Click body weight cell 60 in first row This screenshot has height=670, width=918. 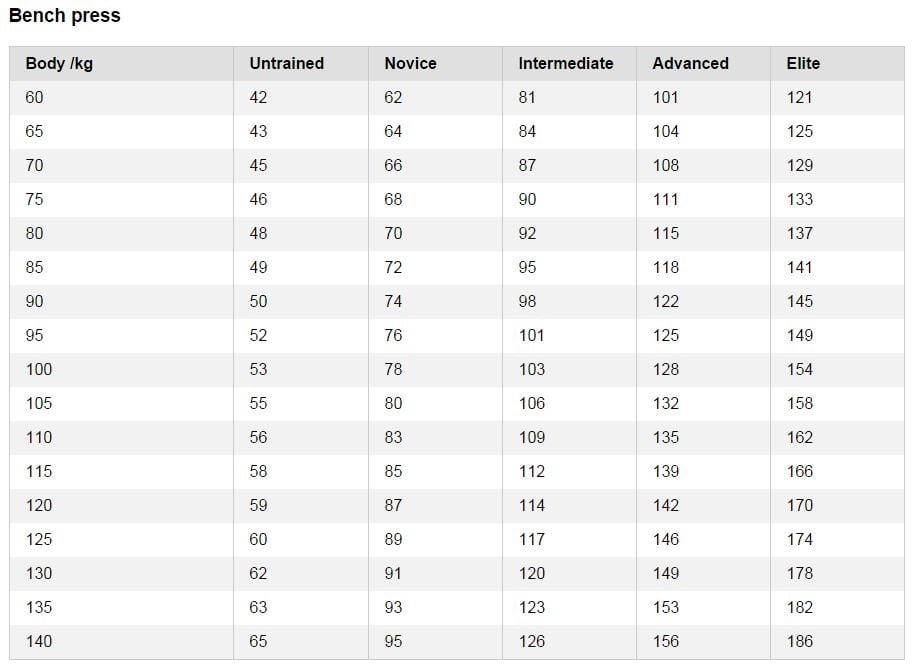[35, 97]
